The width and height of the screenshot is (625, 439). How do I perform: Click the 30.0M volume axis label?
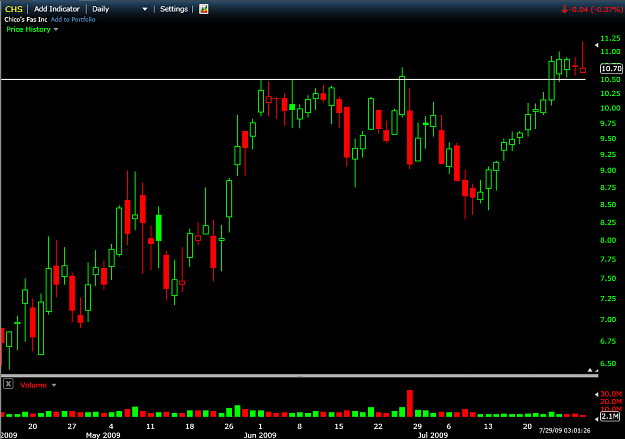click(x=611, y=394)
